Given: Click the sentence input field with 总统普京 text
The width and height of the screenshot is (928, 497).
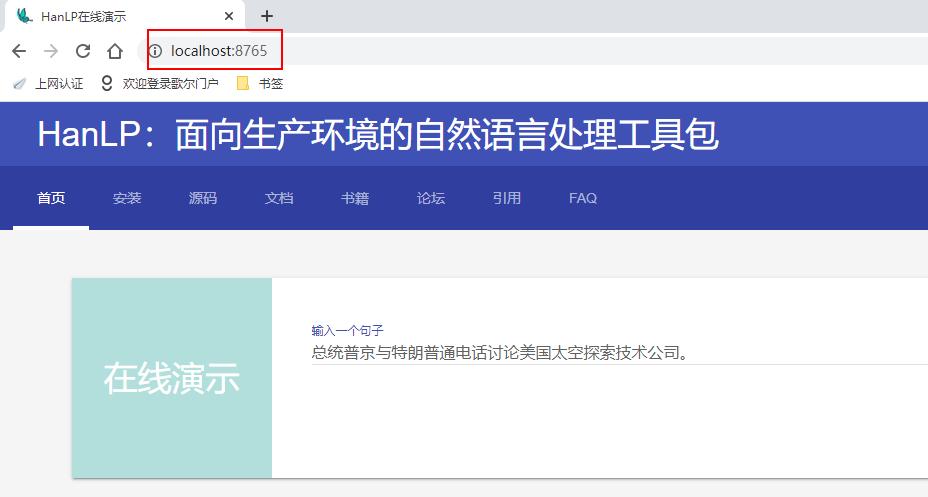Looking at the screenshot, I should click(x=620, y=353).
